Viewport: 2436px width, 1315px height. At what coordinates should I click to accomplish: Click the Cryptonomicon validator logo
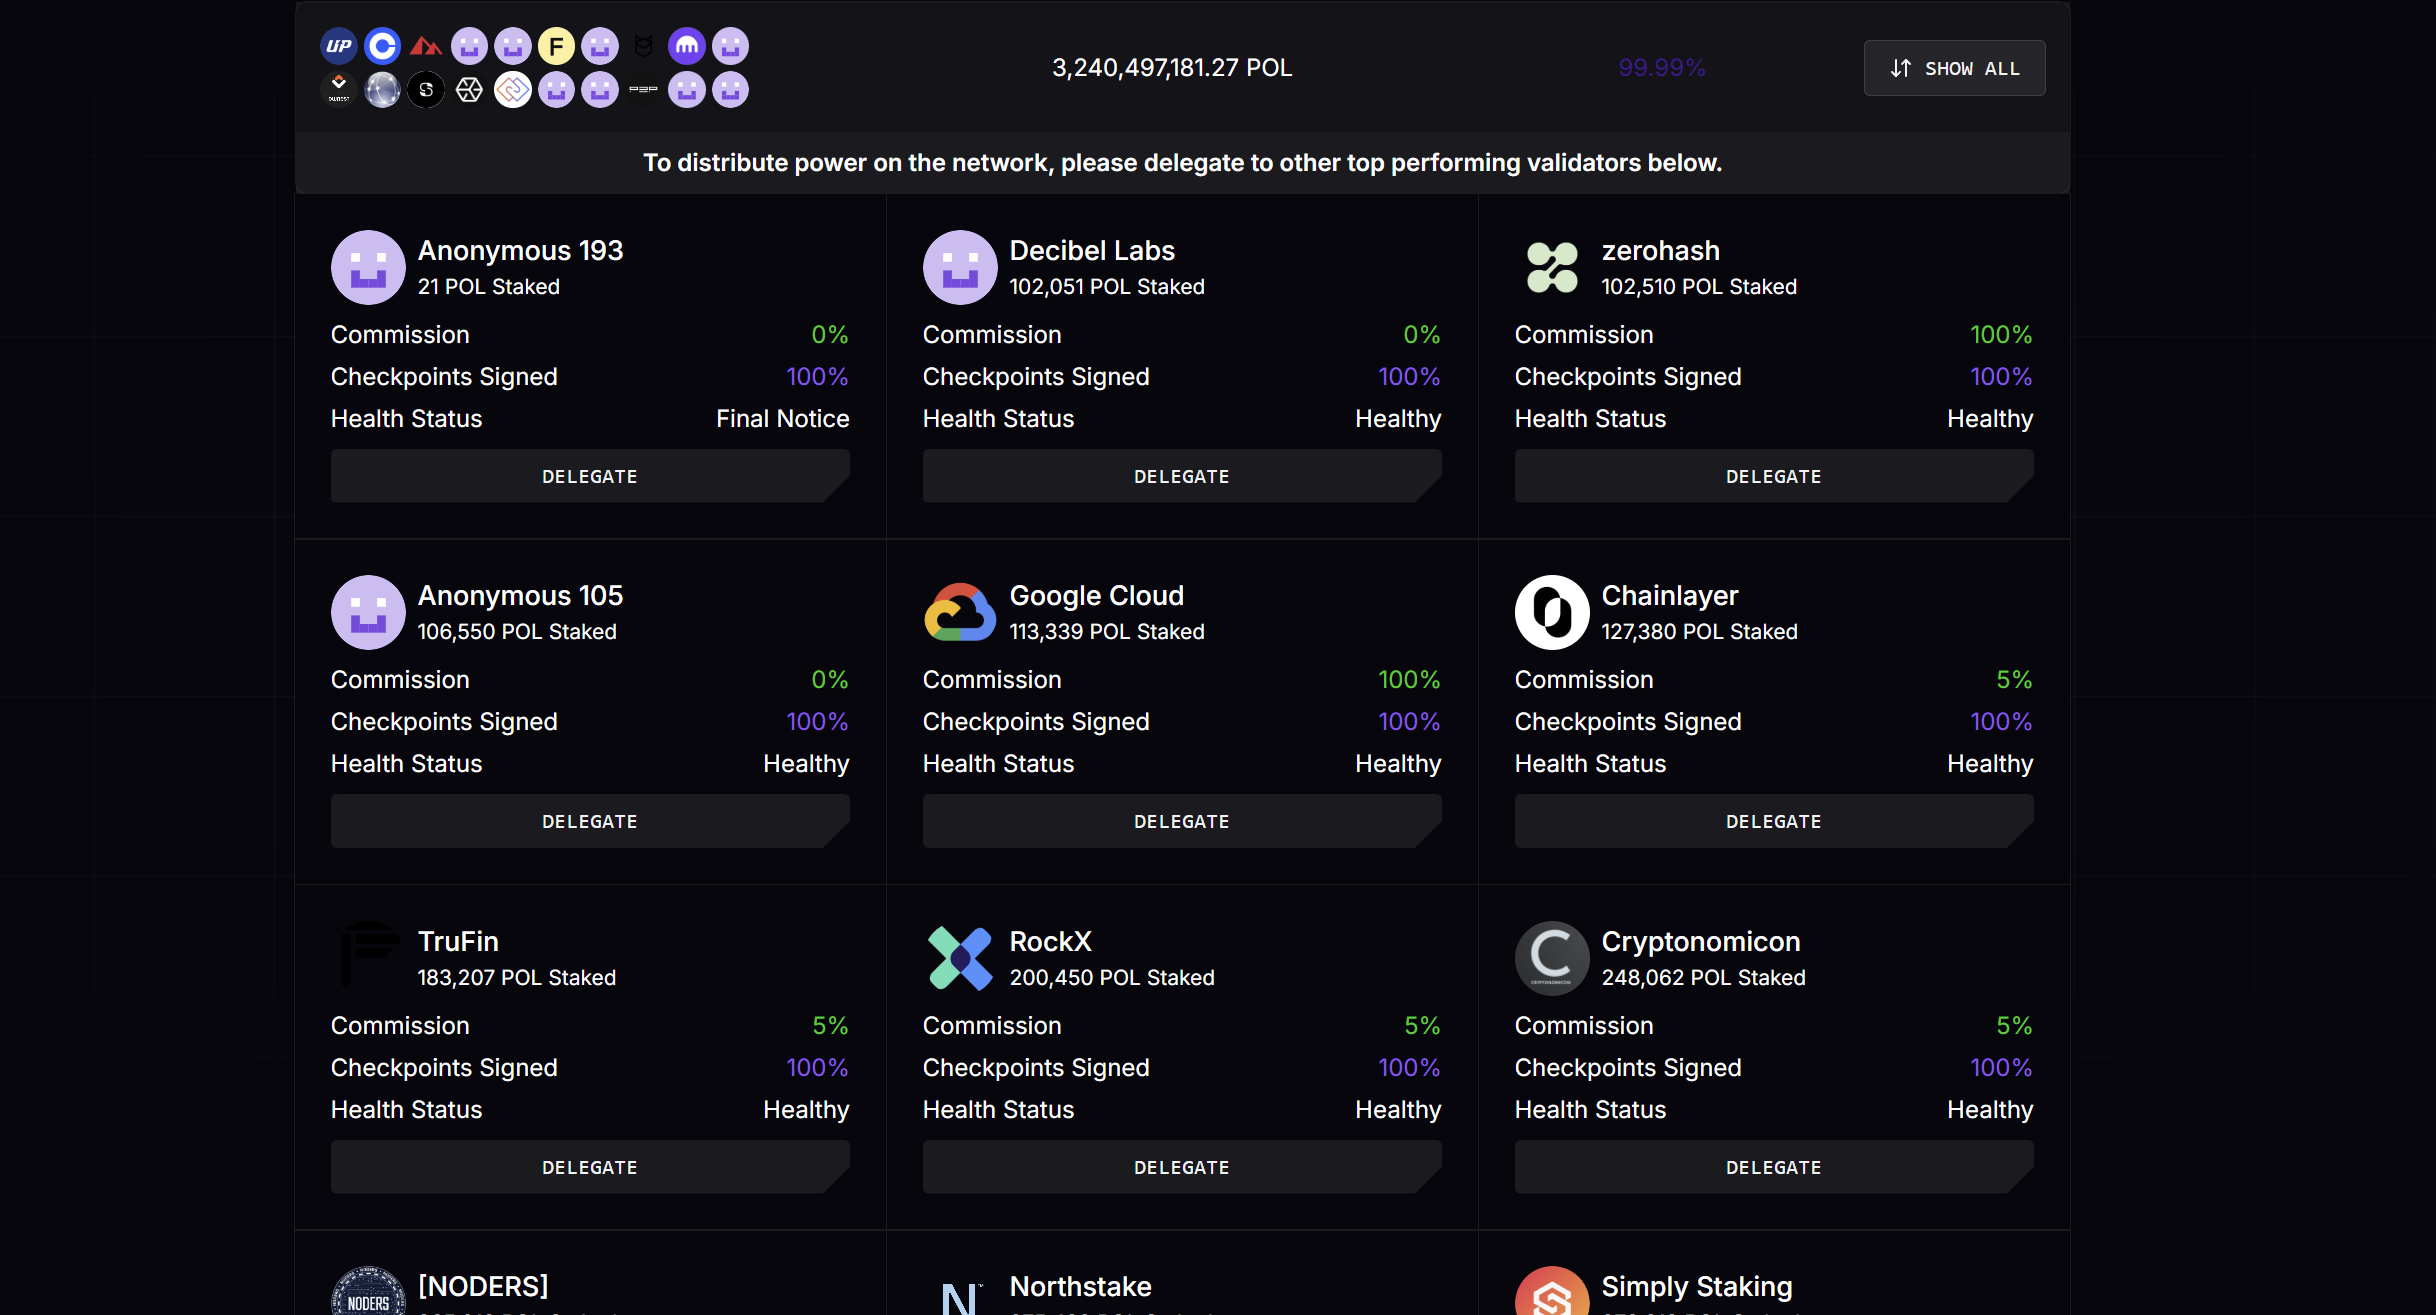(1552, 958)
